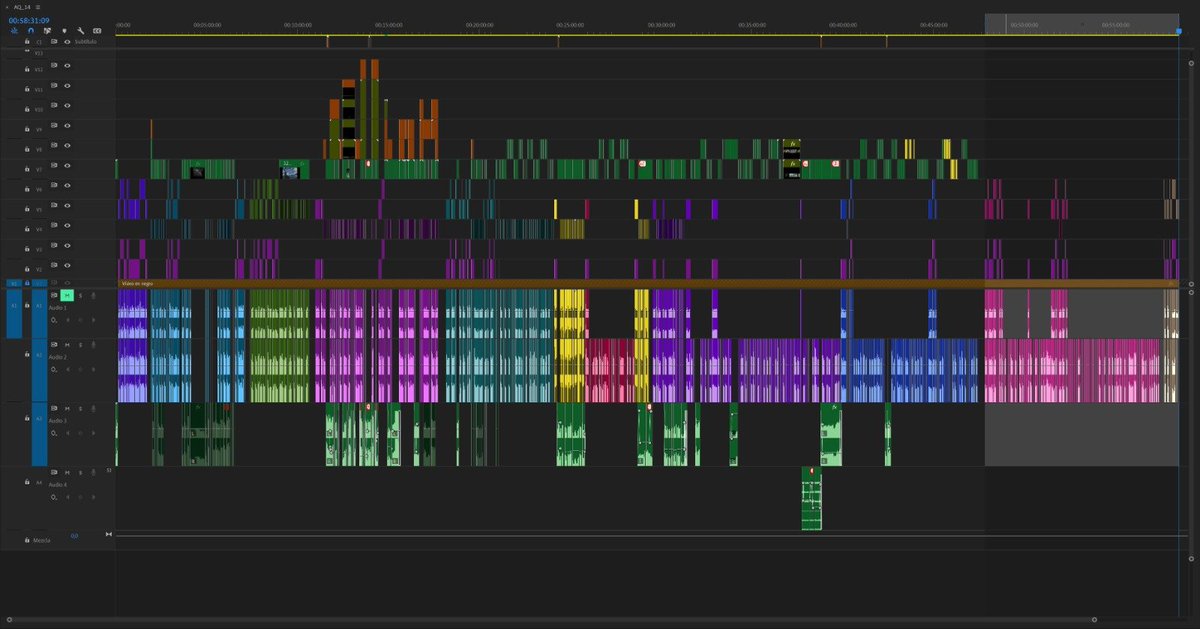Open the AQ_14 sequence panel menu
Screen dimensions: 1200x629
coord(38,7)
